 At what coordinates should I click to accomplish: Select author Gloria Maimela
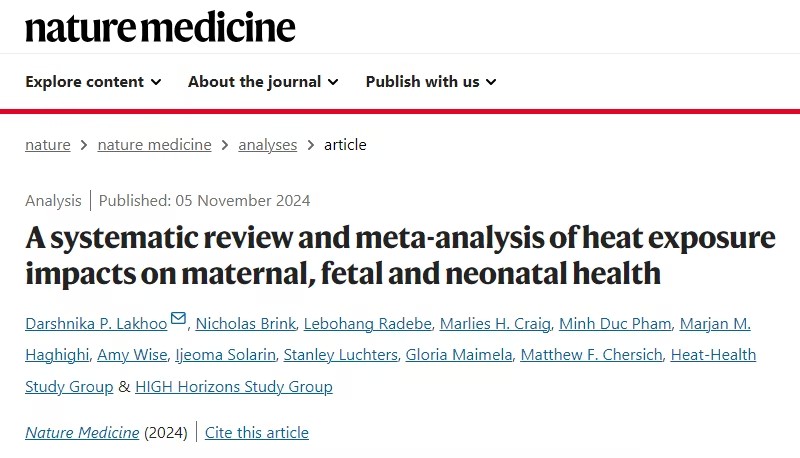pos(459,355)
